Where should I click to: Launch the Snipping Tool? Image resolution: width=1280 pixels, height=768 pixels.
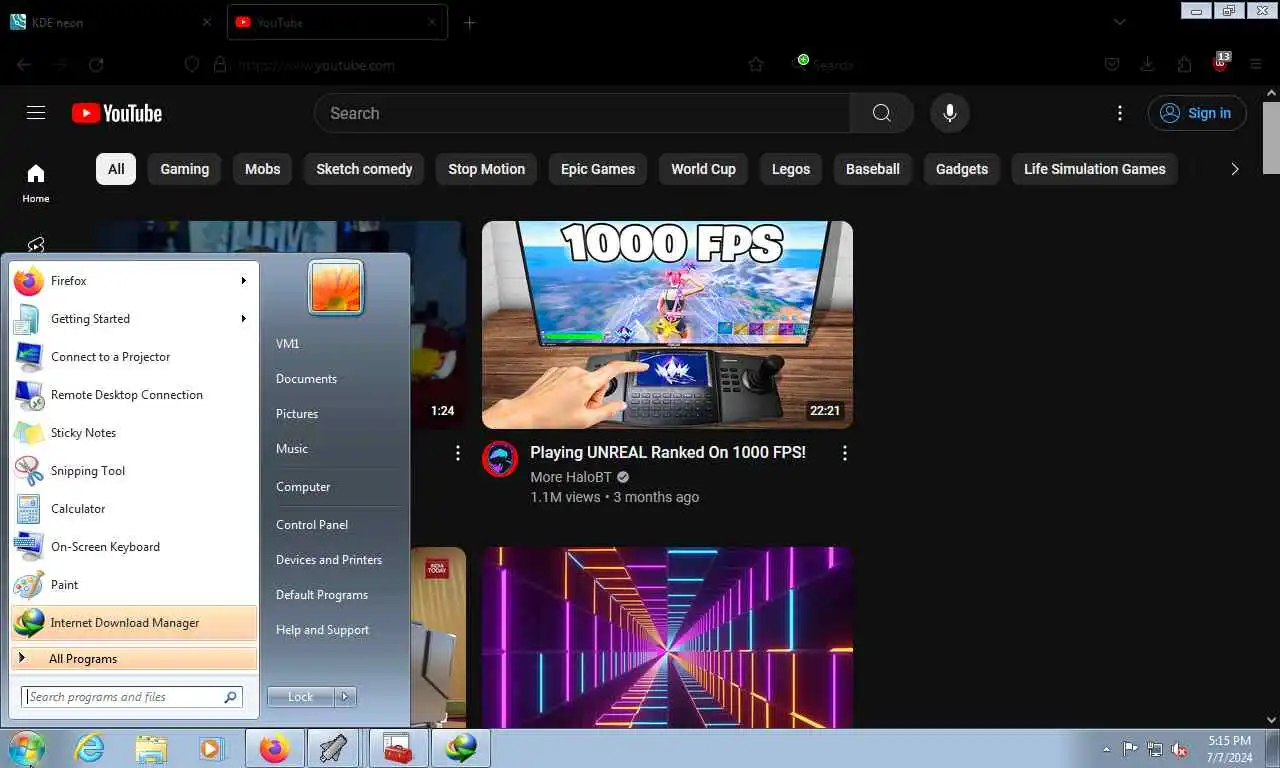[133, 471]
